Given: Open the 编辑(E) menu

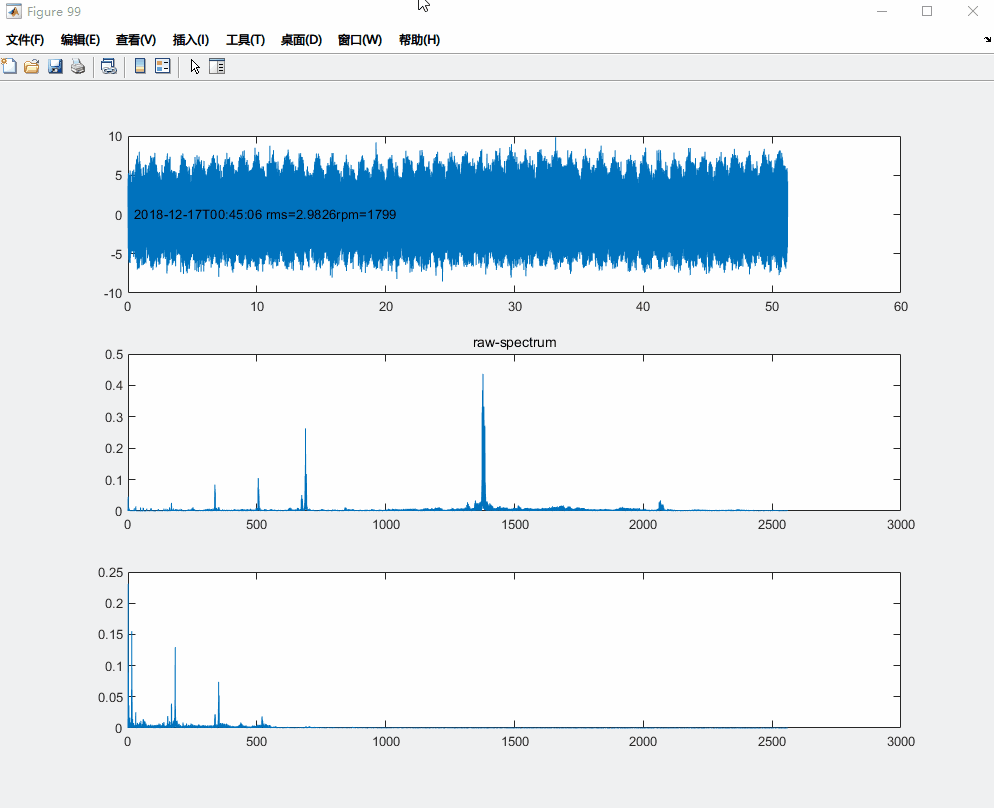Looking at the screenshot, I should pos(80,40).
